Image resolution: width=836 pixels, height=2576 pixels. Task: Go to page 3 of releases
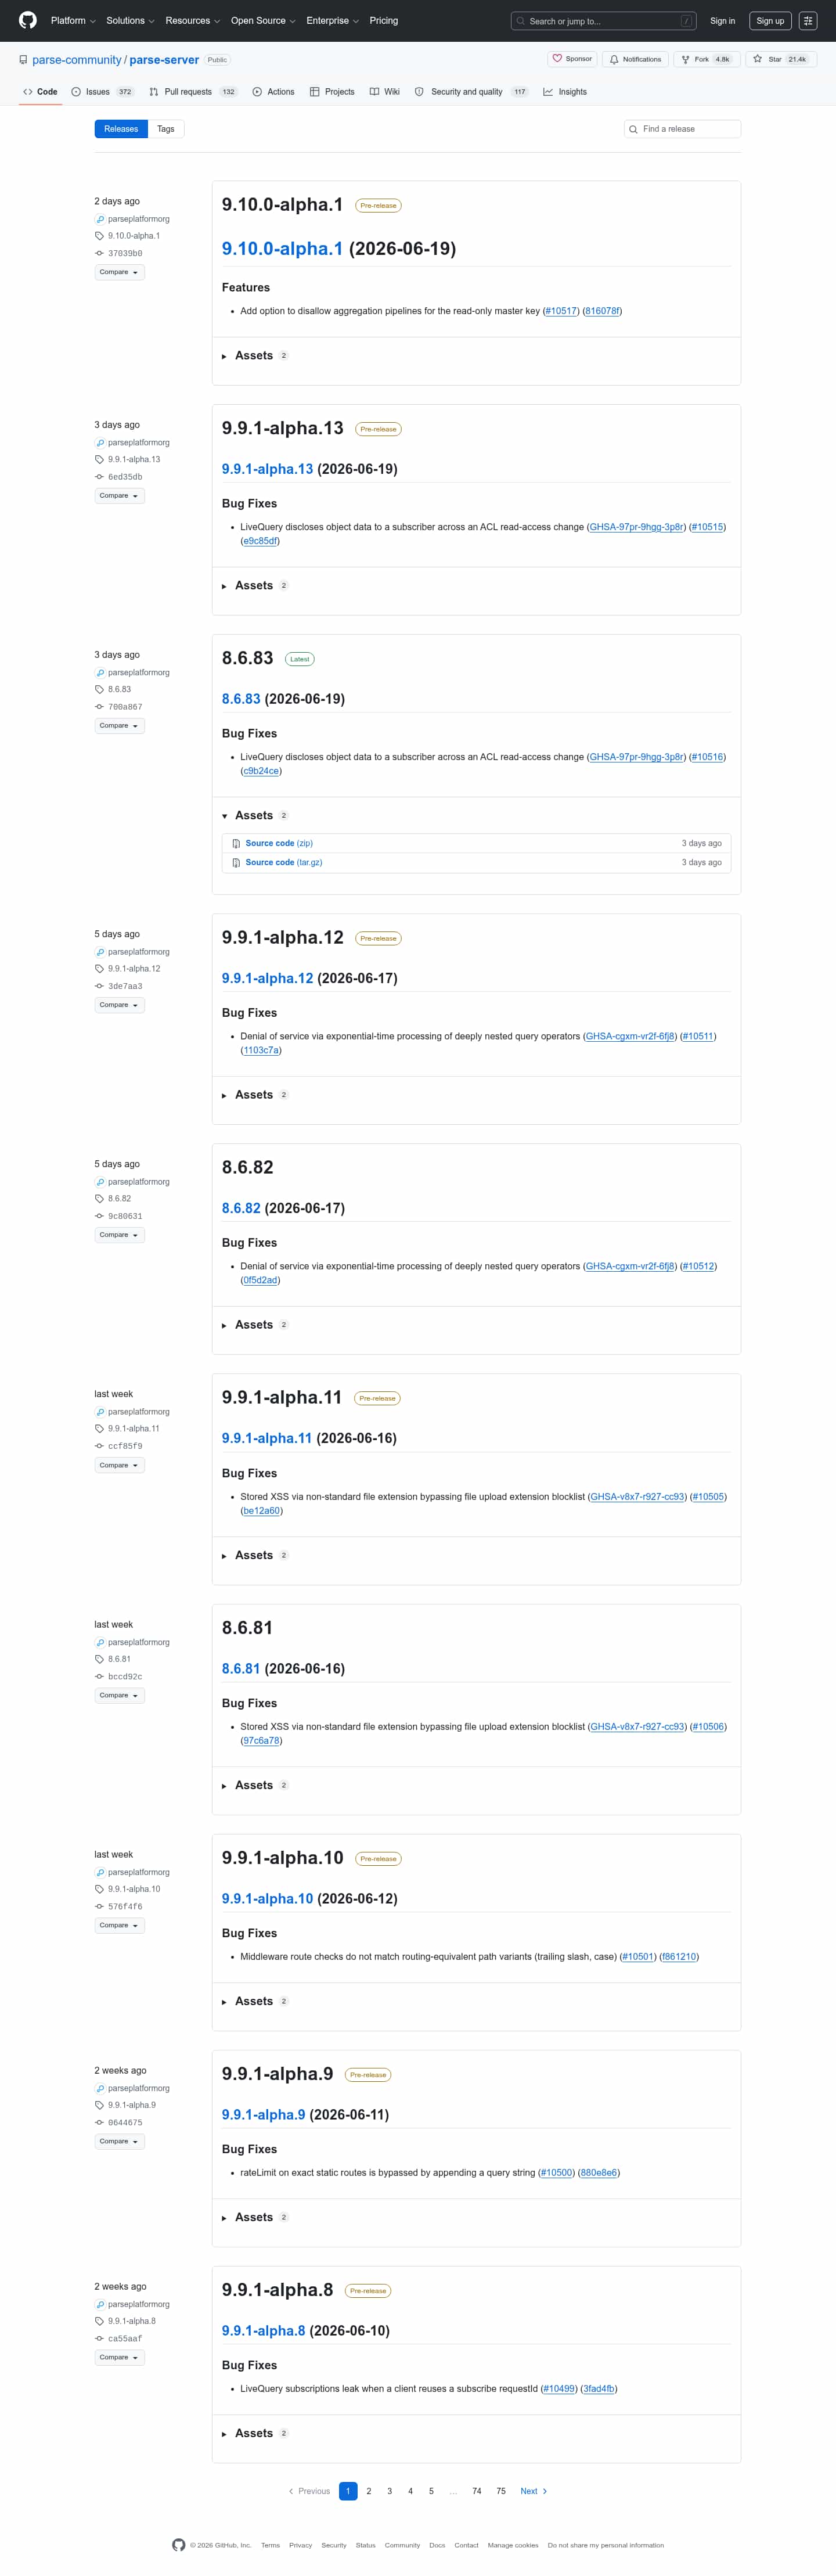tap(390, 2491)
